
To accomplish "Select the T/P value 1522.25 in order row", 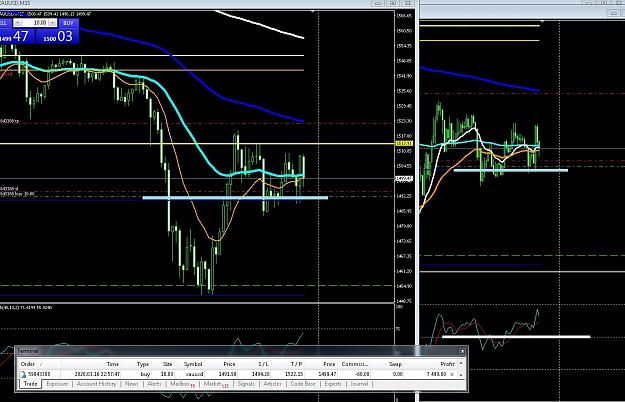I will point(294,375).
